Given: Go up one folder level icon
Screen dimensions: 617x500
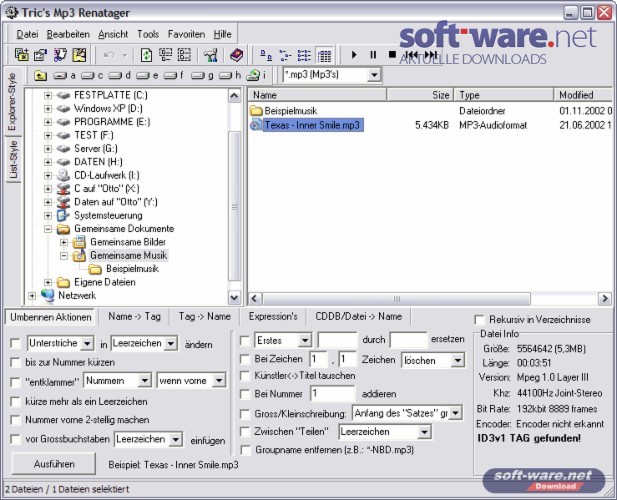Looking at the screenshot, I should click(x=40, y=75).
